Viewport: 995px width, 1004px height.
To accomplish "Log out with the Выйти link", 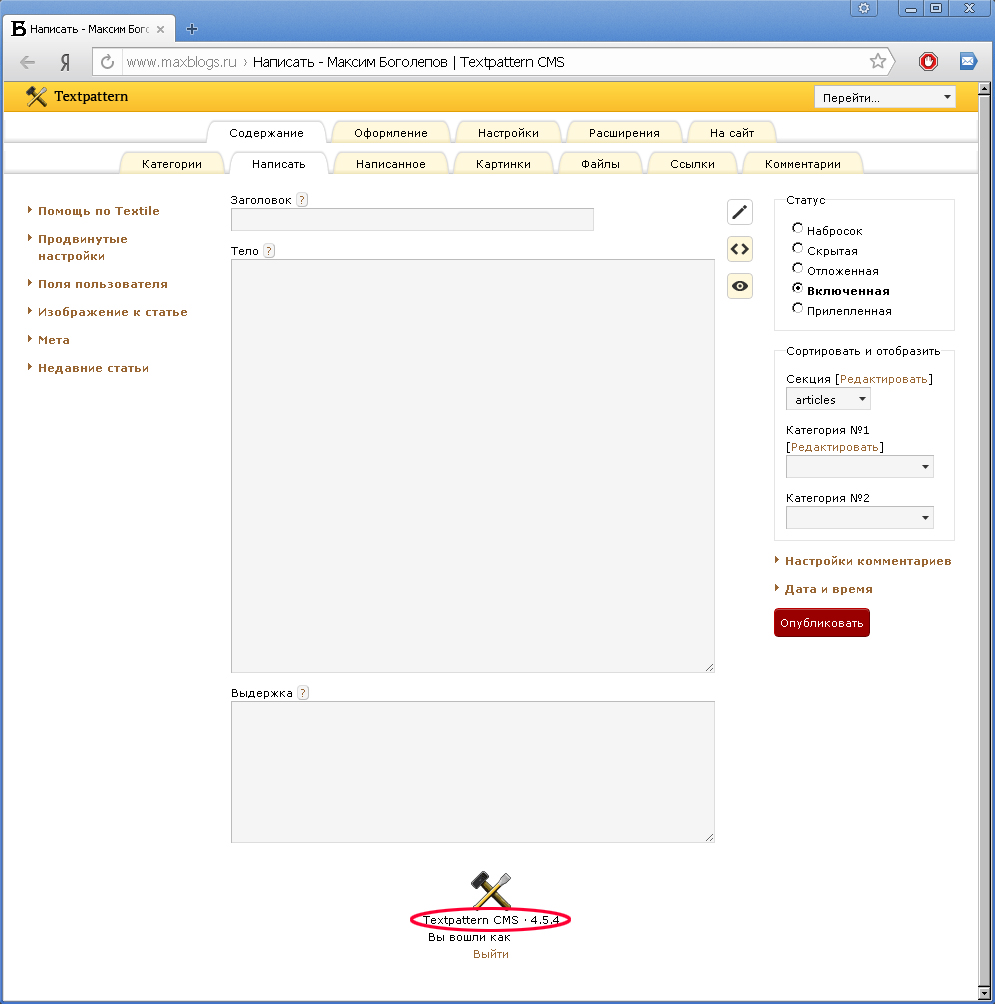I will point(490,954).
